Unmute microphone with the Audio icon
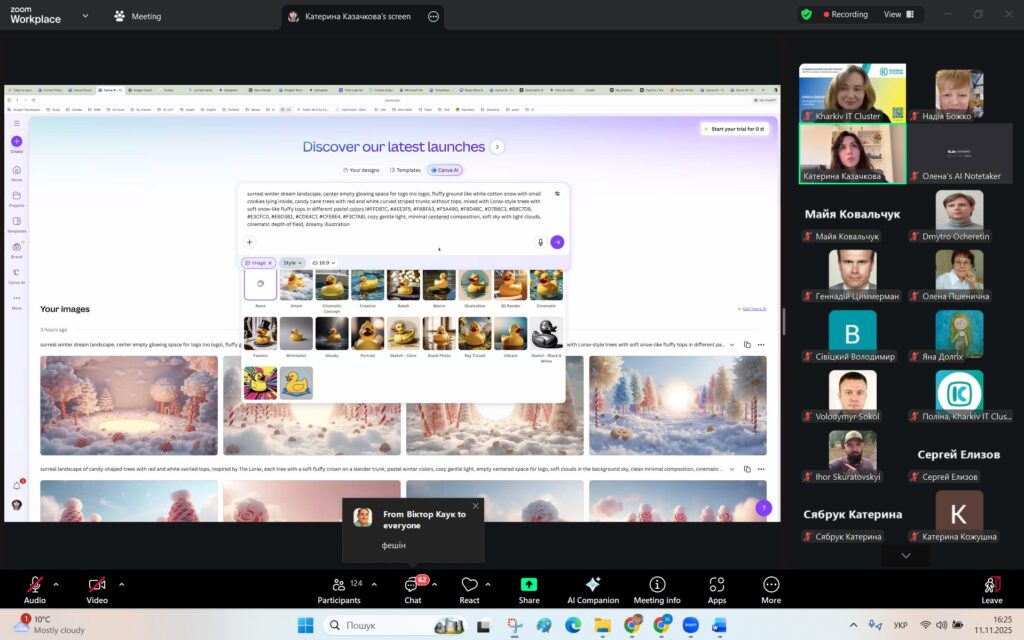Image resolution: width=1024 pixels, height=640 pixels. [x=35, y=586]
